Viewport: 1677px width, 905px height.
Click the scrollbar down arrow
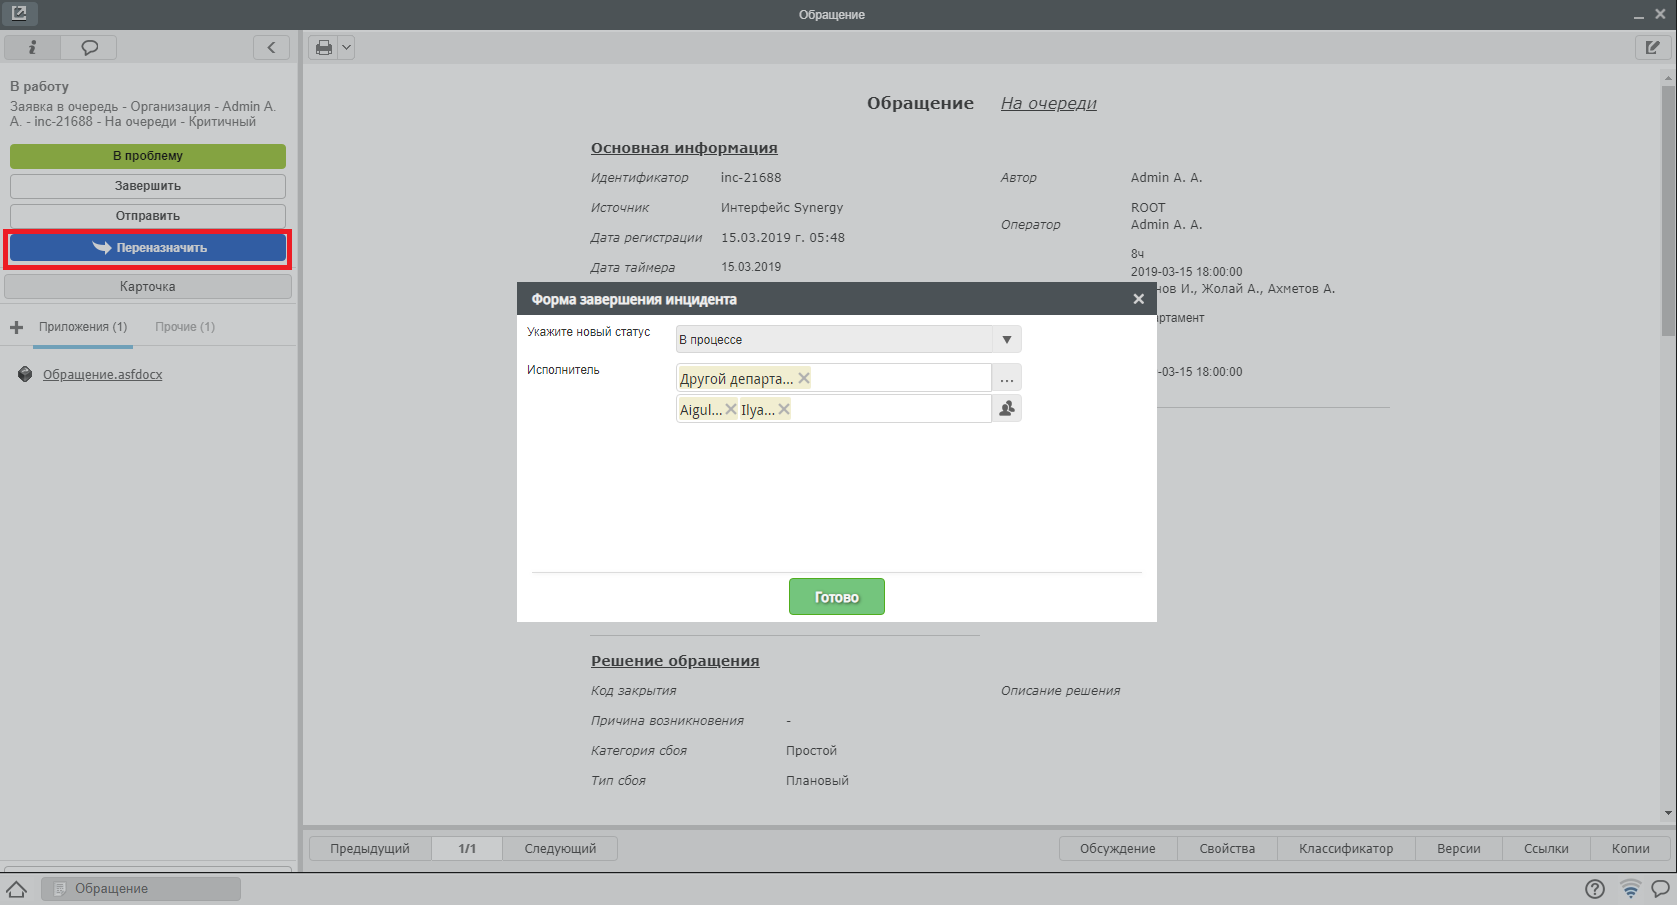pyautogui.click(x=1668, y=814)
